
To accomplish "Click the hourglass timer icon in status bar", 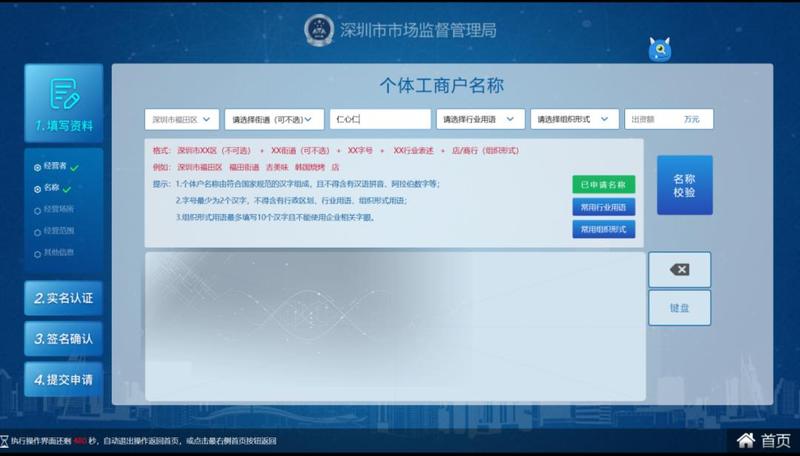I will (5, 440).
